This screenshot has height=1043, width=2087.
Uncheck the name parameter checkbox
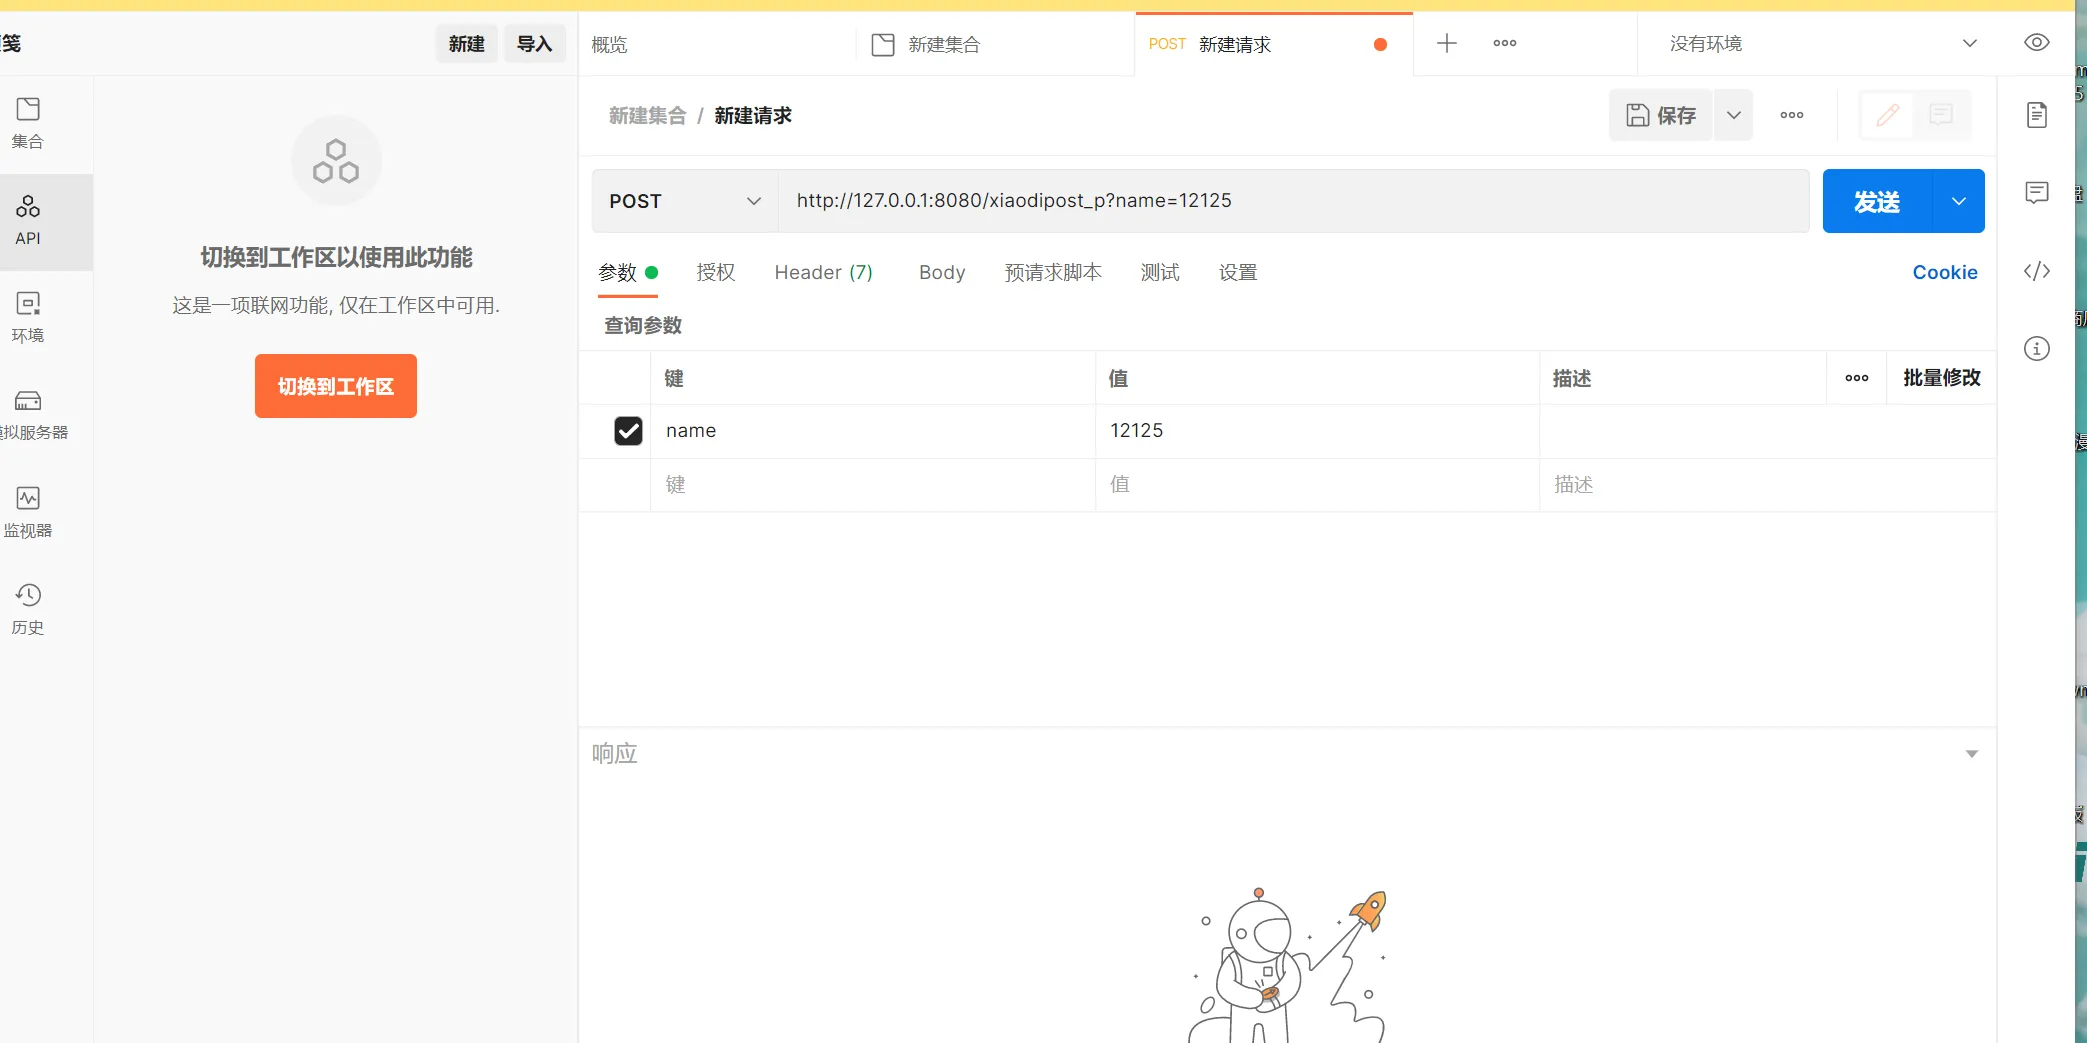click(x=628, y=431)
